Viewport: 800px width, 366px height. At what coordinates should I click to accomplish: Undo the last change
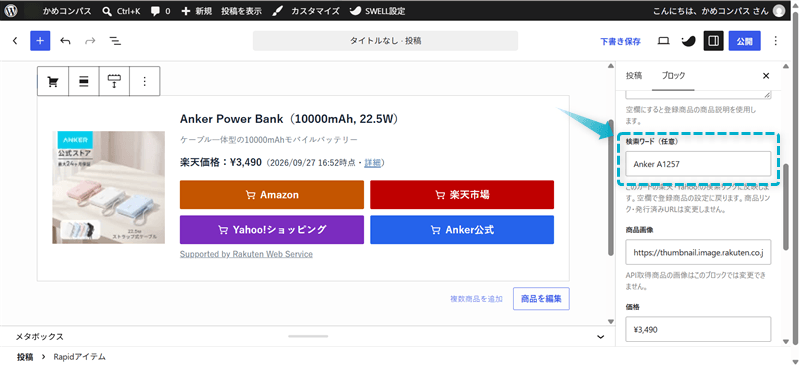click(65, 41)
